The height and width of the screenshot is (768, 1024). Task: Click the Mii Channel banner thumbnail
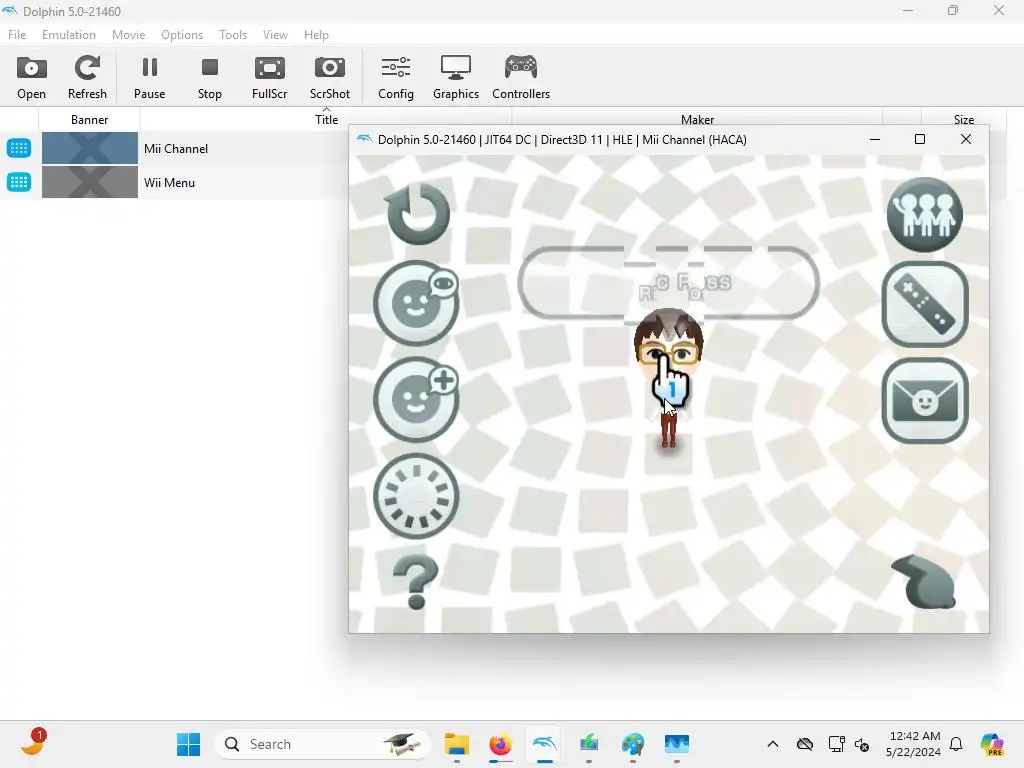(x=89, y=148)
